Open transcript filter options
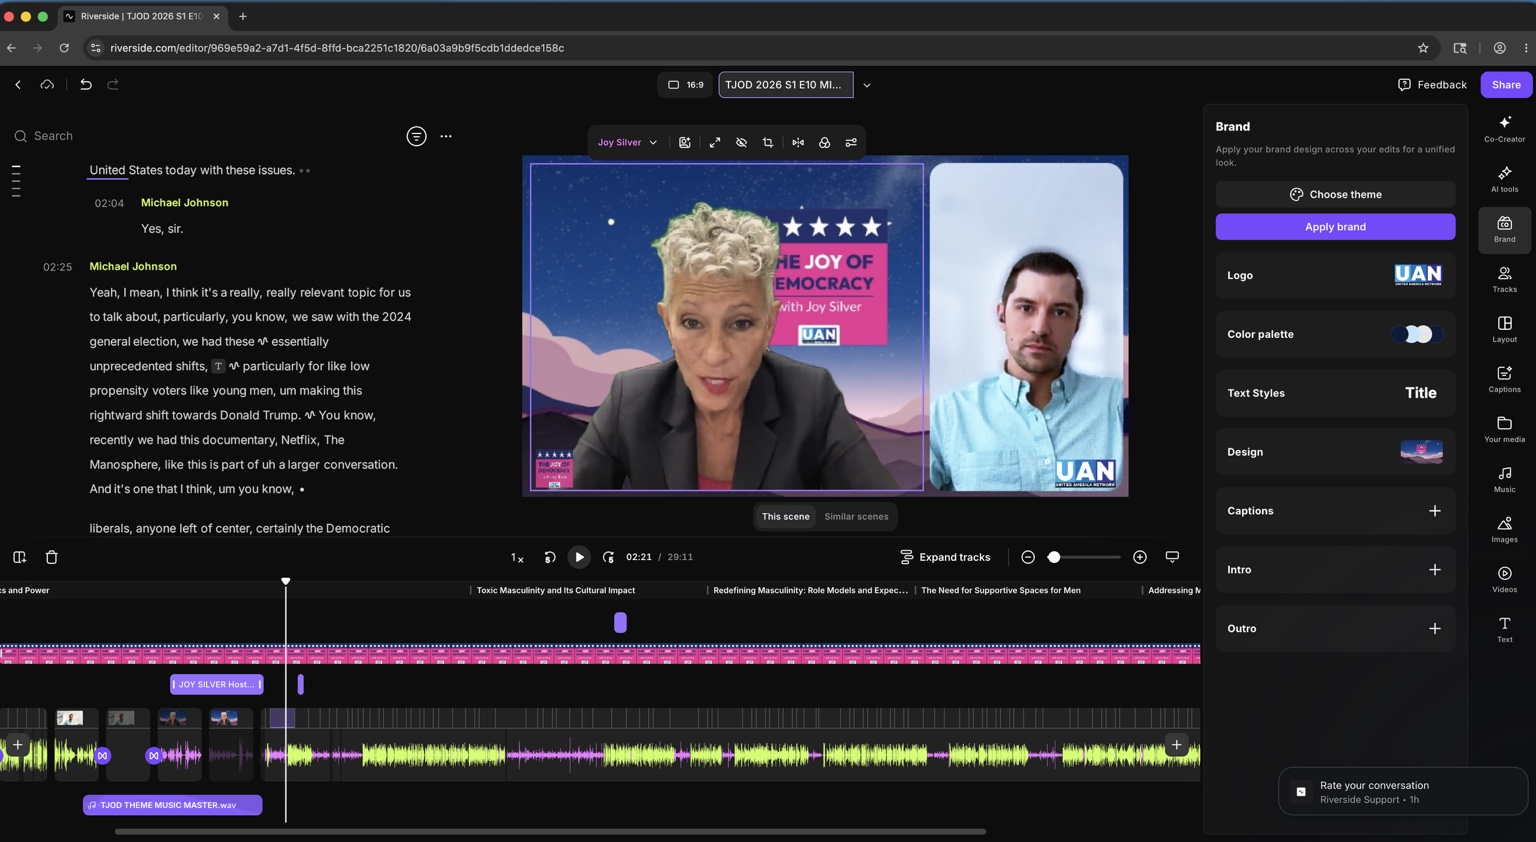This screenshot has width=1536, height=842. coord(417,136)
